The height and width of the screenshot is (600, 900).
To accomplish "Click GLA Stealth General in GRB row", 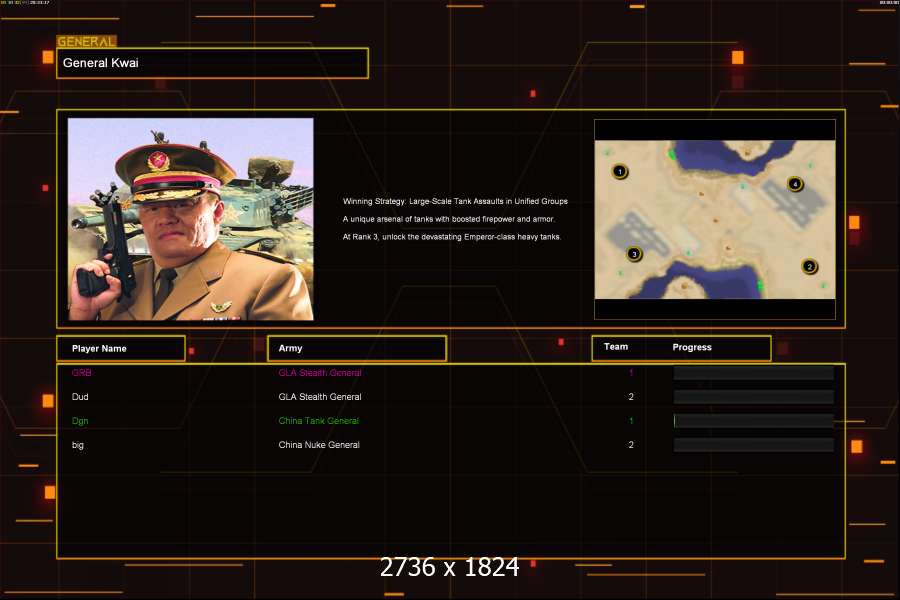I will (320, 373).
